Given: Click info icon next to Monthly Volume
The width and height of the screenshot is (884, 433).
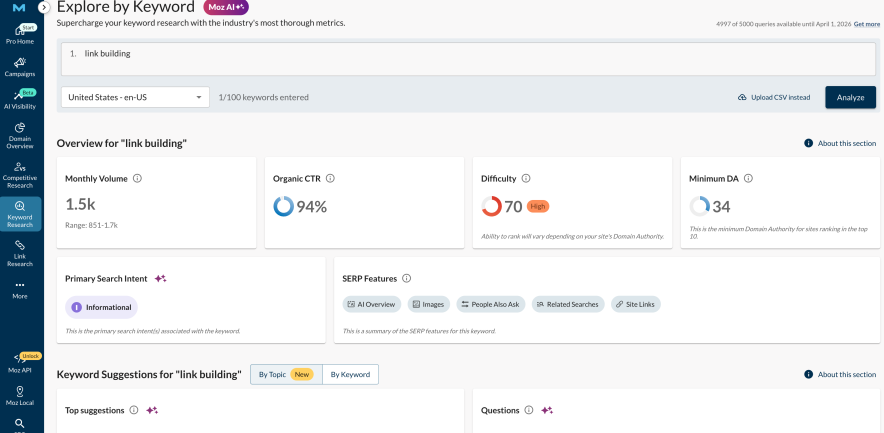Looking at the screenshot, I should click(137, 178).
